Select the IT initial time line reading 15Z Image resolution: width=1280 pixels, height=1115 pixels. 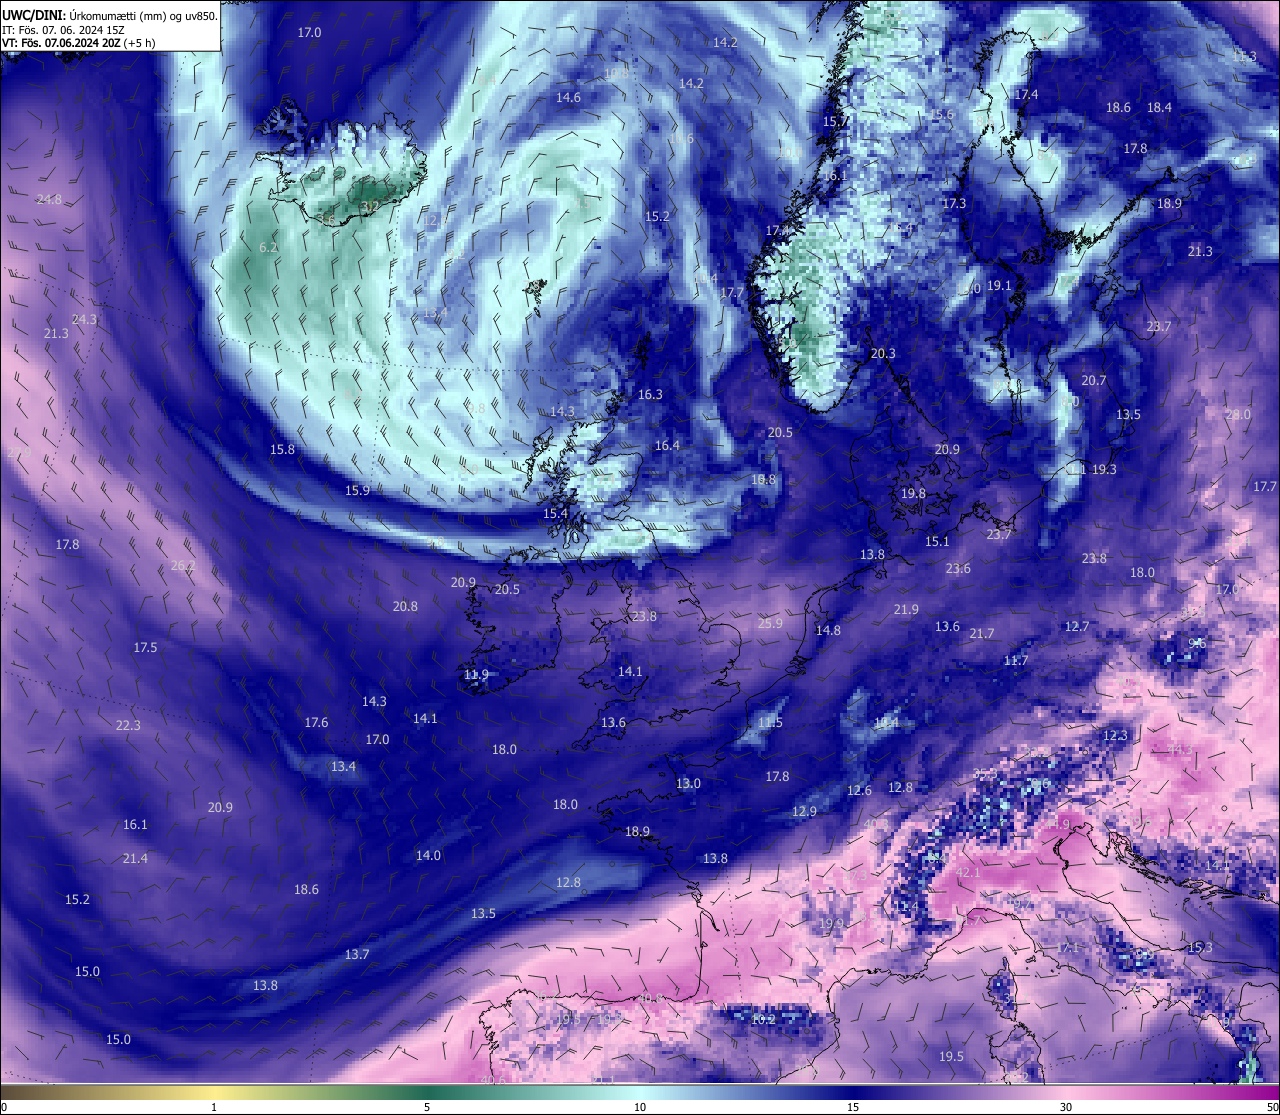click(x=63, y=30)
